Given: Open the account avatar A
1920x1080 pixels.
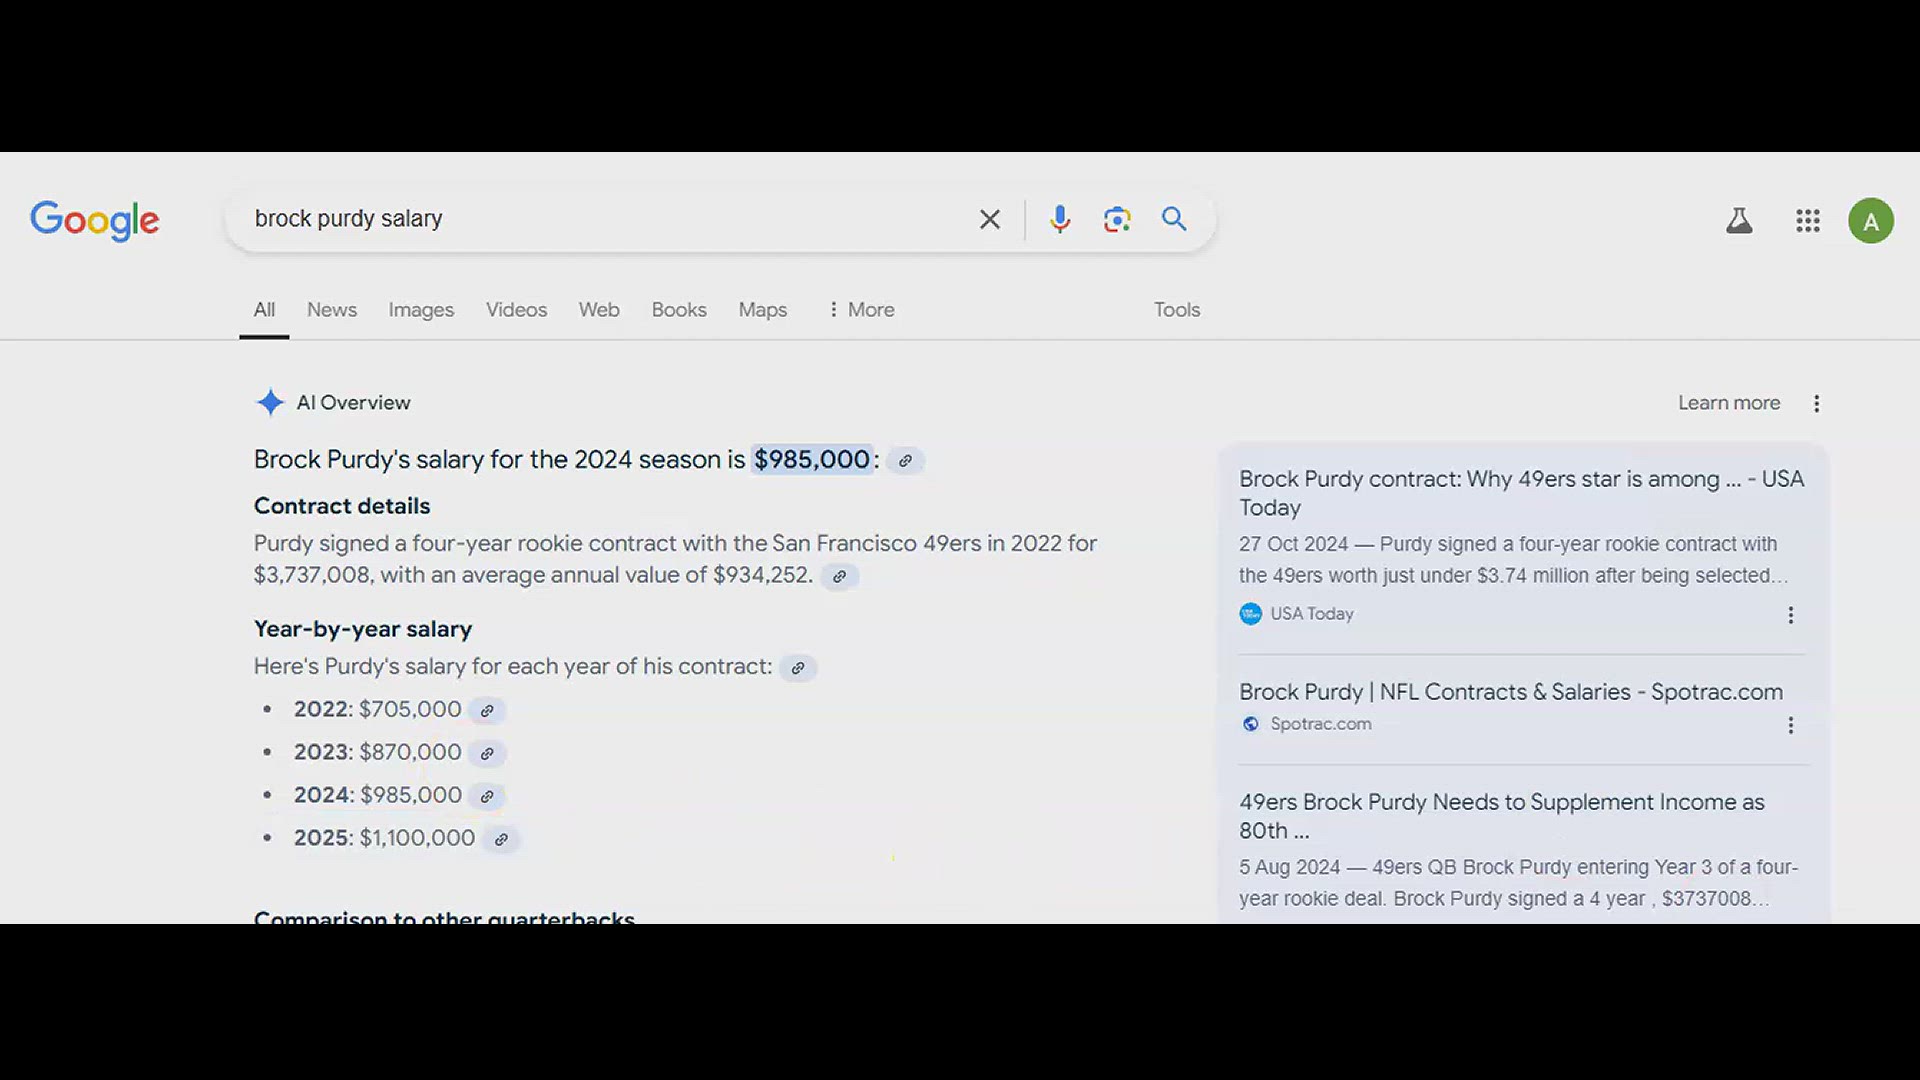Looking at the screenshot, I should click(x=1871, y=220).
